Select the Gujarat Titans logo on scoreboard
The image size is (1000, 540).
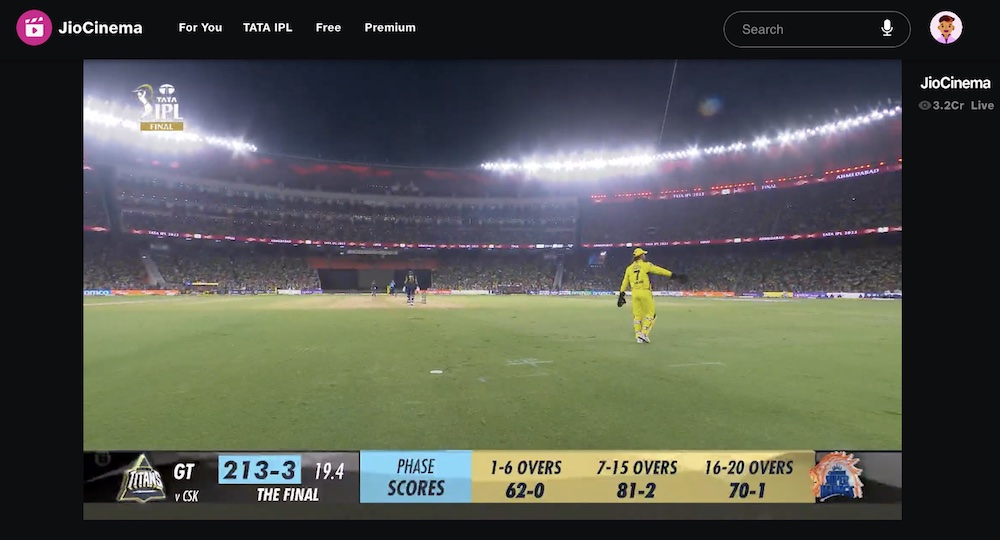(x=142, y=478)
